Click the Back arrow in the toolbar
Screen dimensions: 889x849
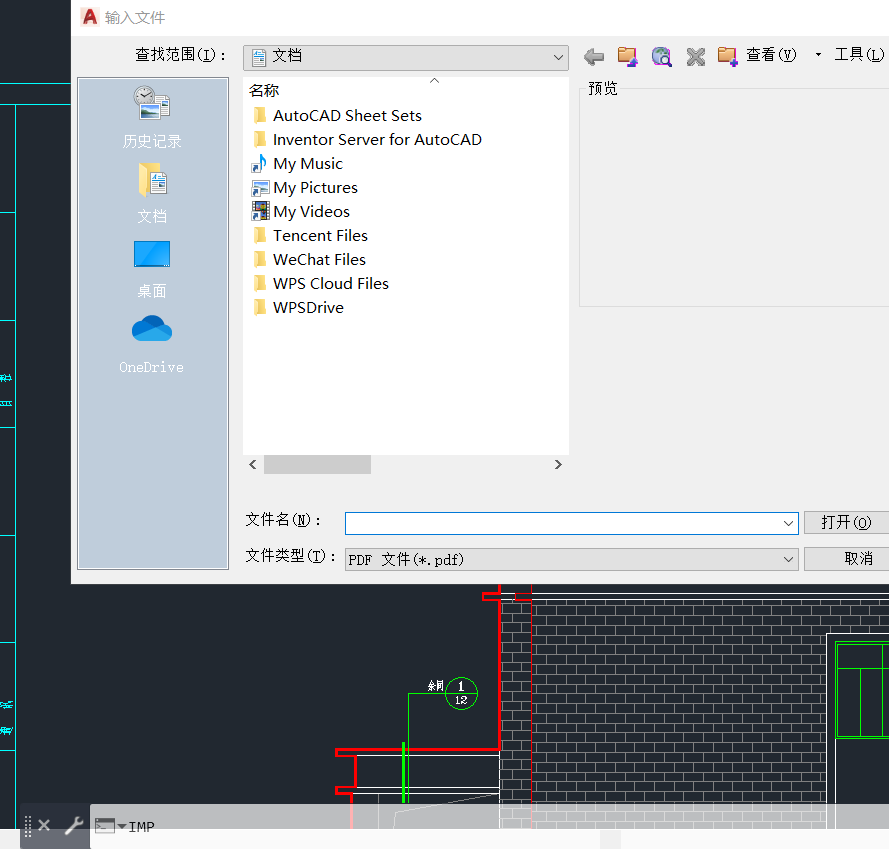(593, 56)
